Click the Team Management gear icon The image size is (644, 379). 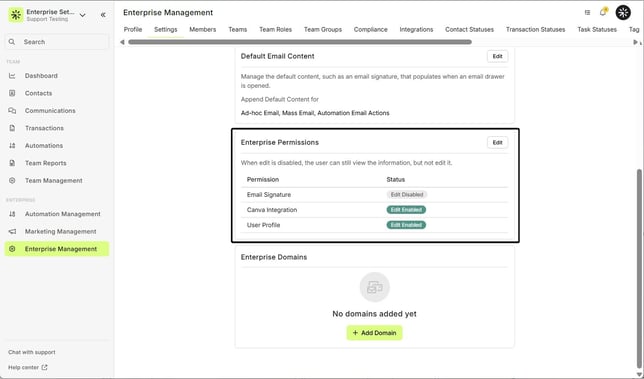12,181
